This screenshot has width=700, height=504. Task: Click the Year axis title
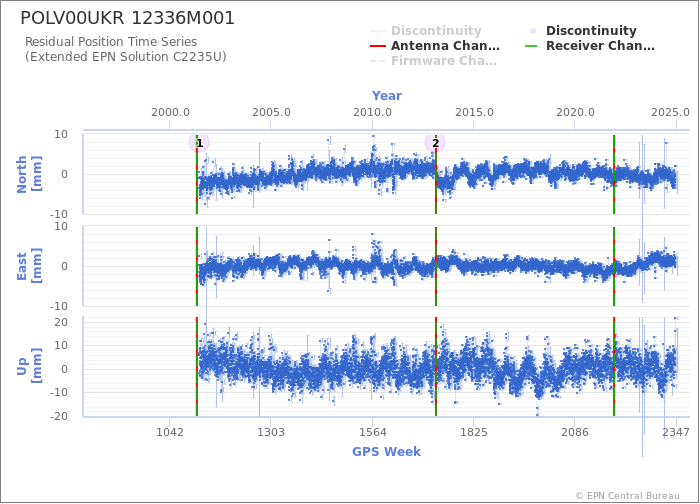pyautogui.click(x=387, y=96)
